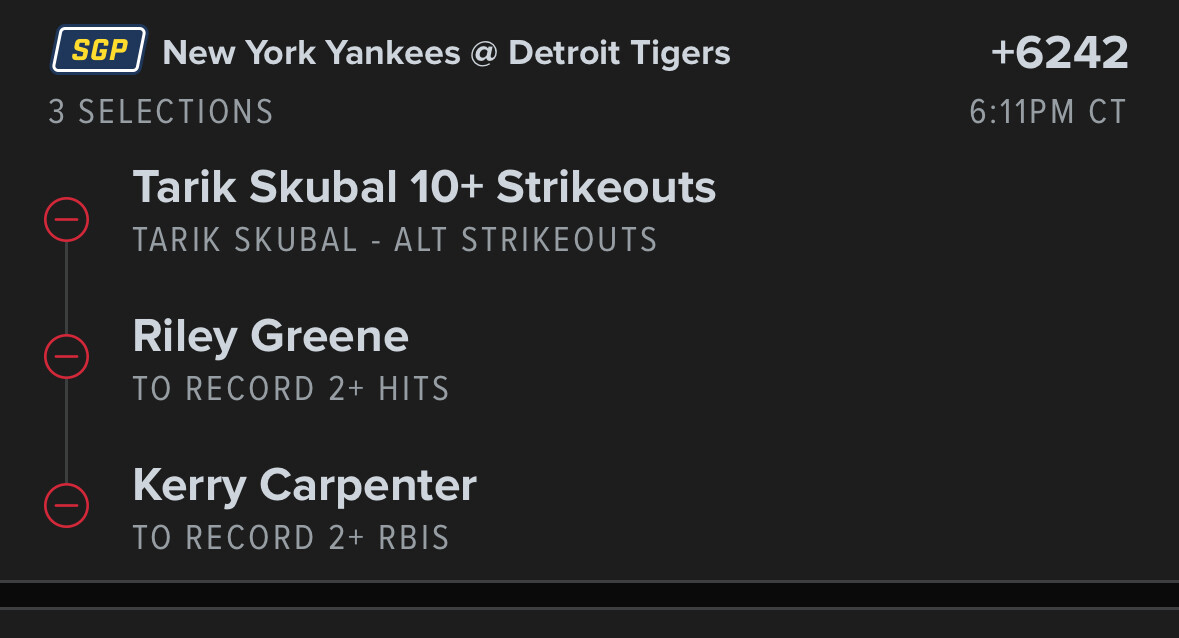
Task: Click the To Record 2+ RBIs market text
Action: (291, 538)
